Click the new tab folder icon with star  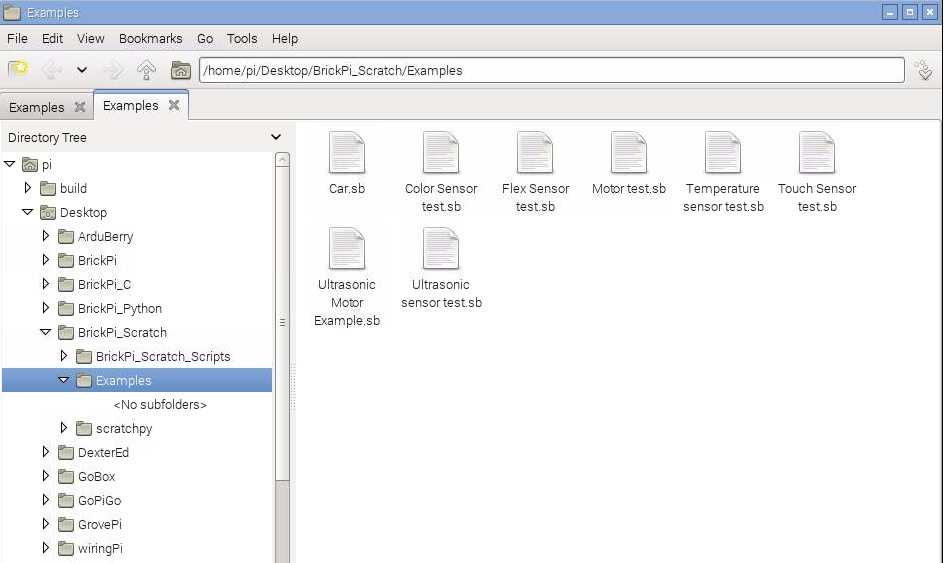pyautogui.click(x=18, y=70)
